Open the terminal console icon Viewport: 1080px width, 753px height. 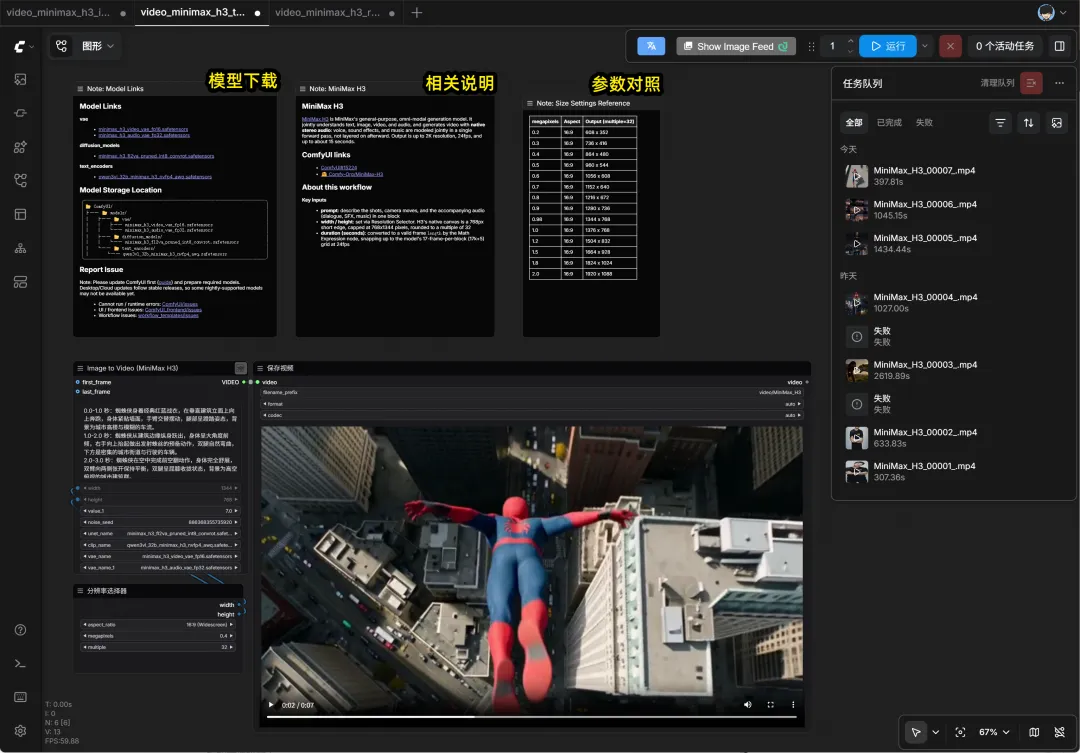coord(21,663)
